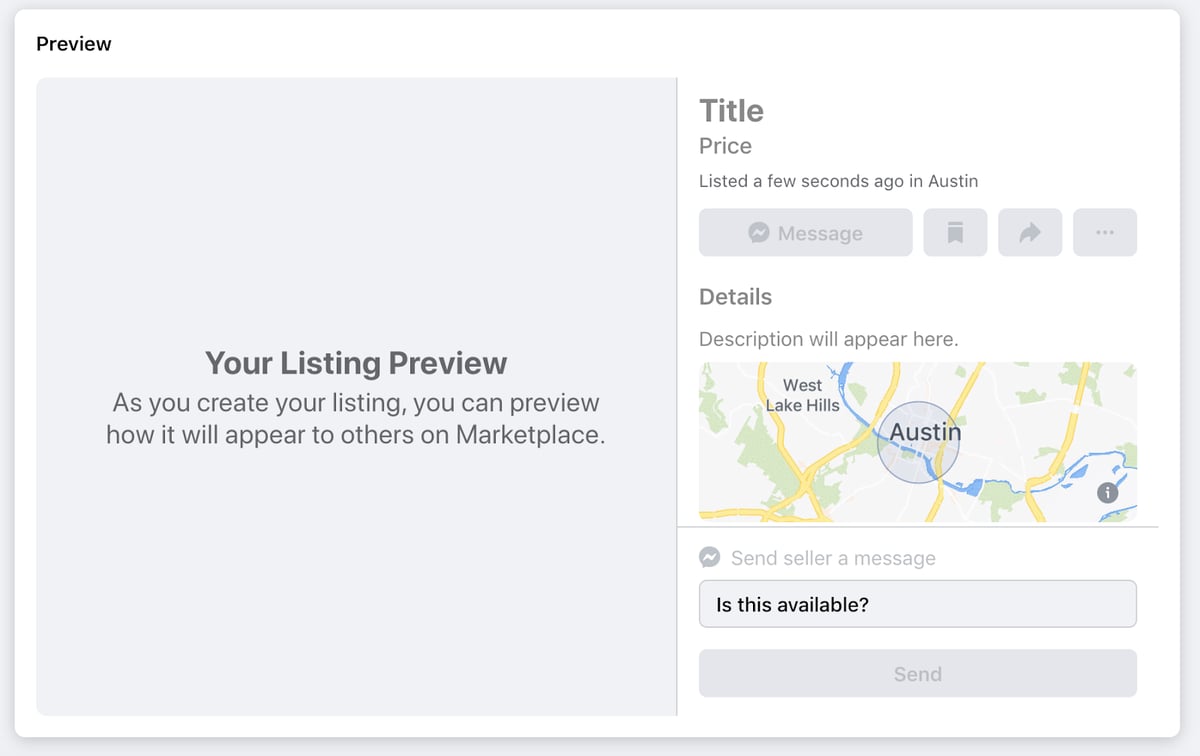The height and width of the screenshot is (756, 1200).
Task: Click the Listed a few seconds ago text
Action: [x=838, y=181]
